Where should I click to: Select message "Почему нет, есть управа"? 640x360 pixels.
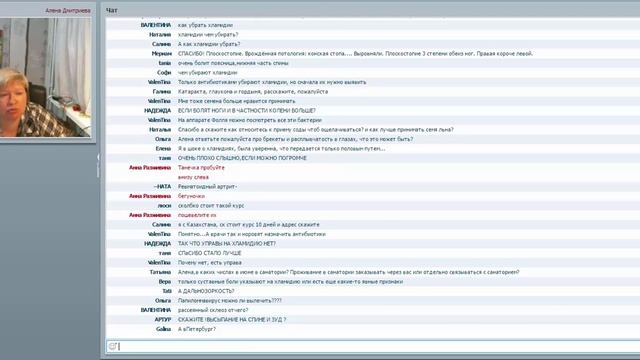[x=210, y=263]
